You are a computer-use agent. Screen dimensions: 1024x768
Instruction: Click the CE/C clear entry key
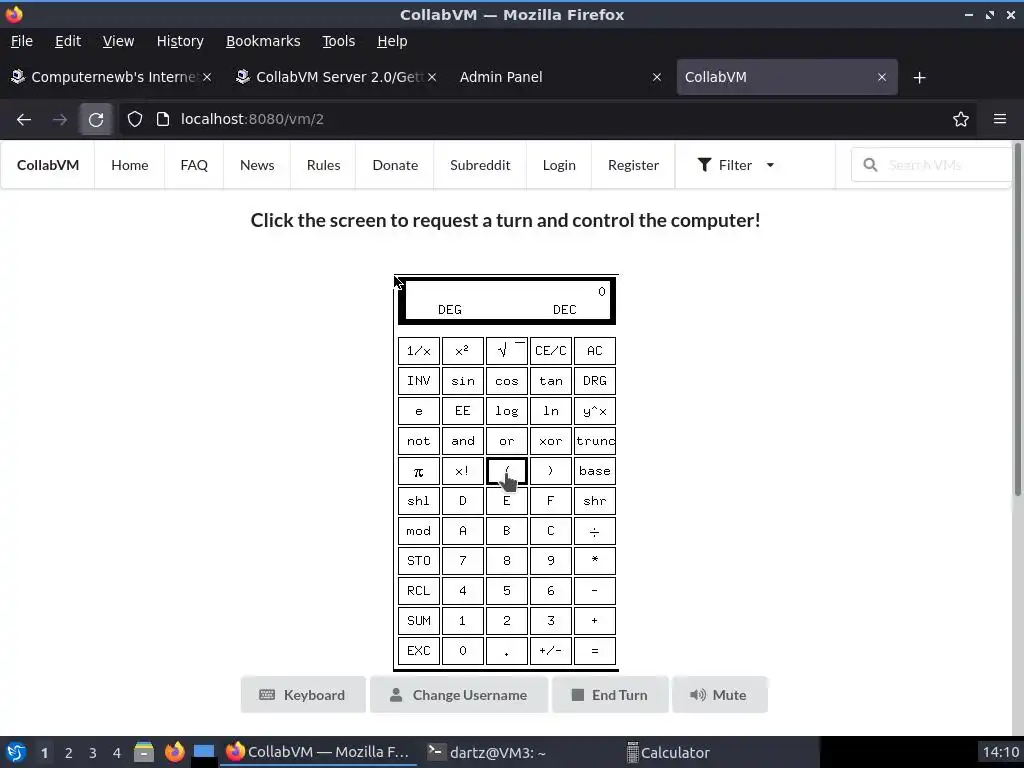tap(551, 351)
